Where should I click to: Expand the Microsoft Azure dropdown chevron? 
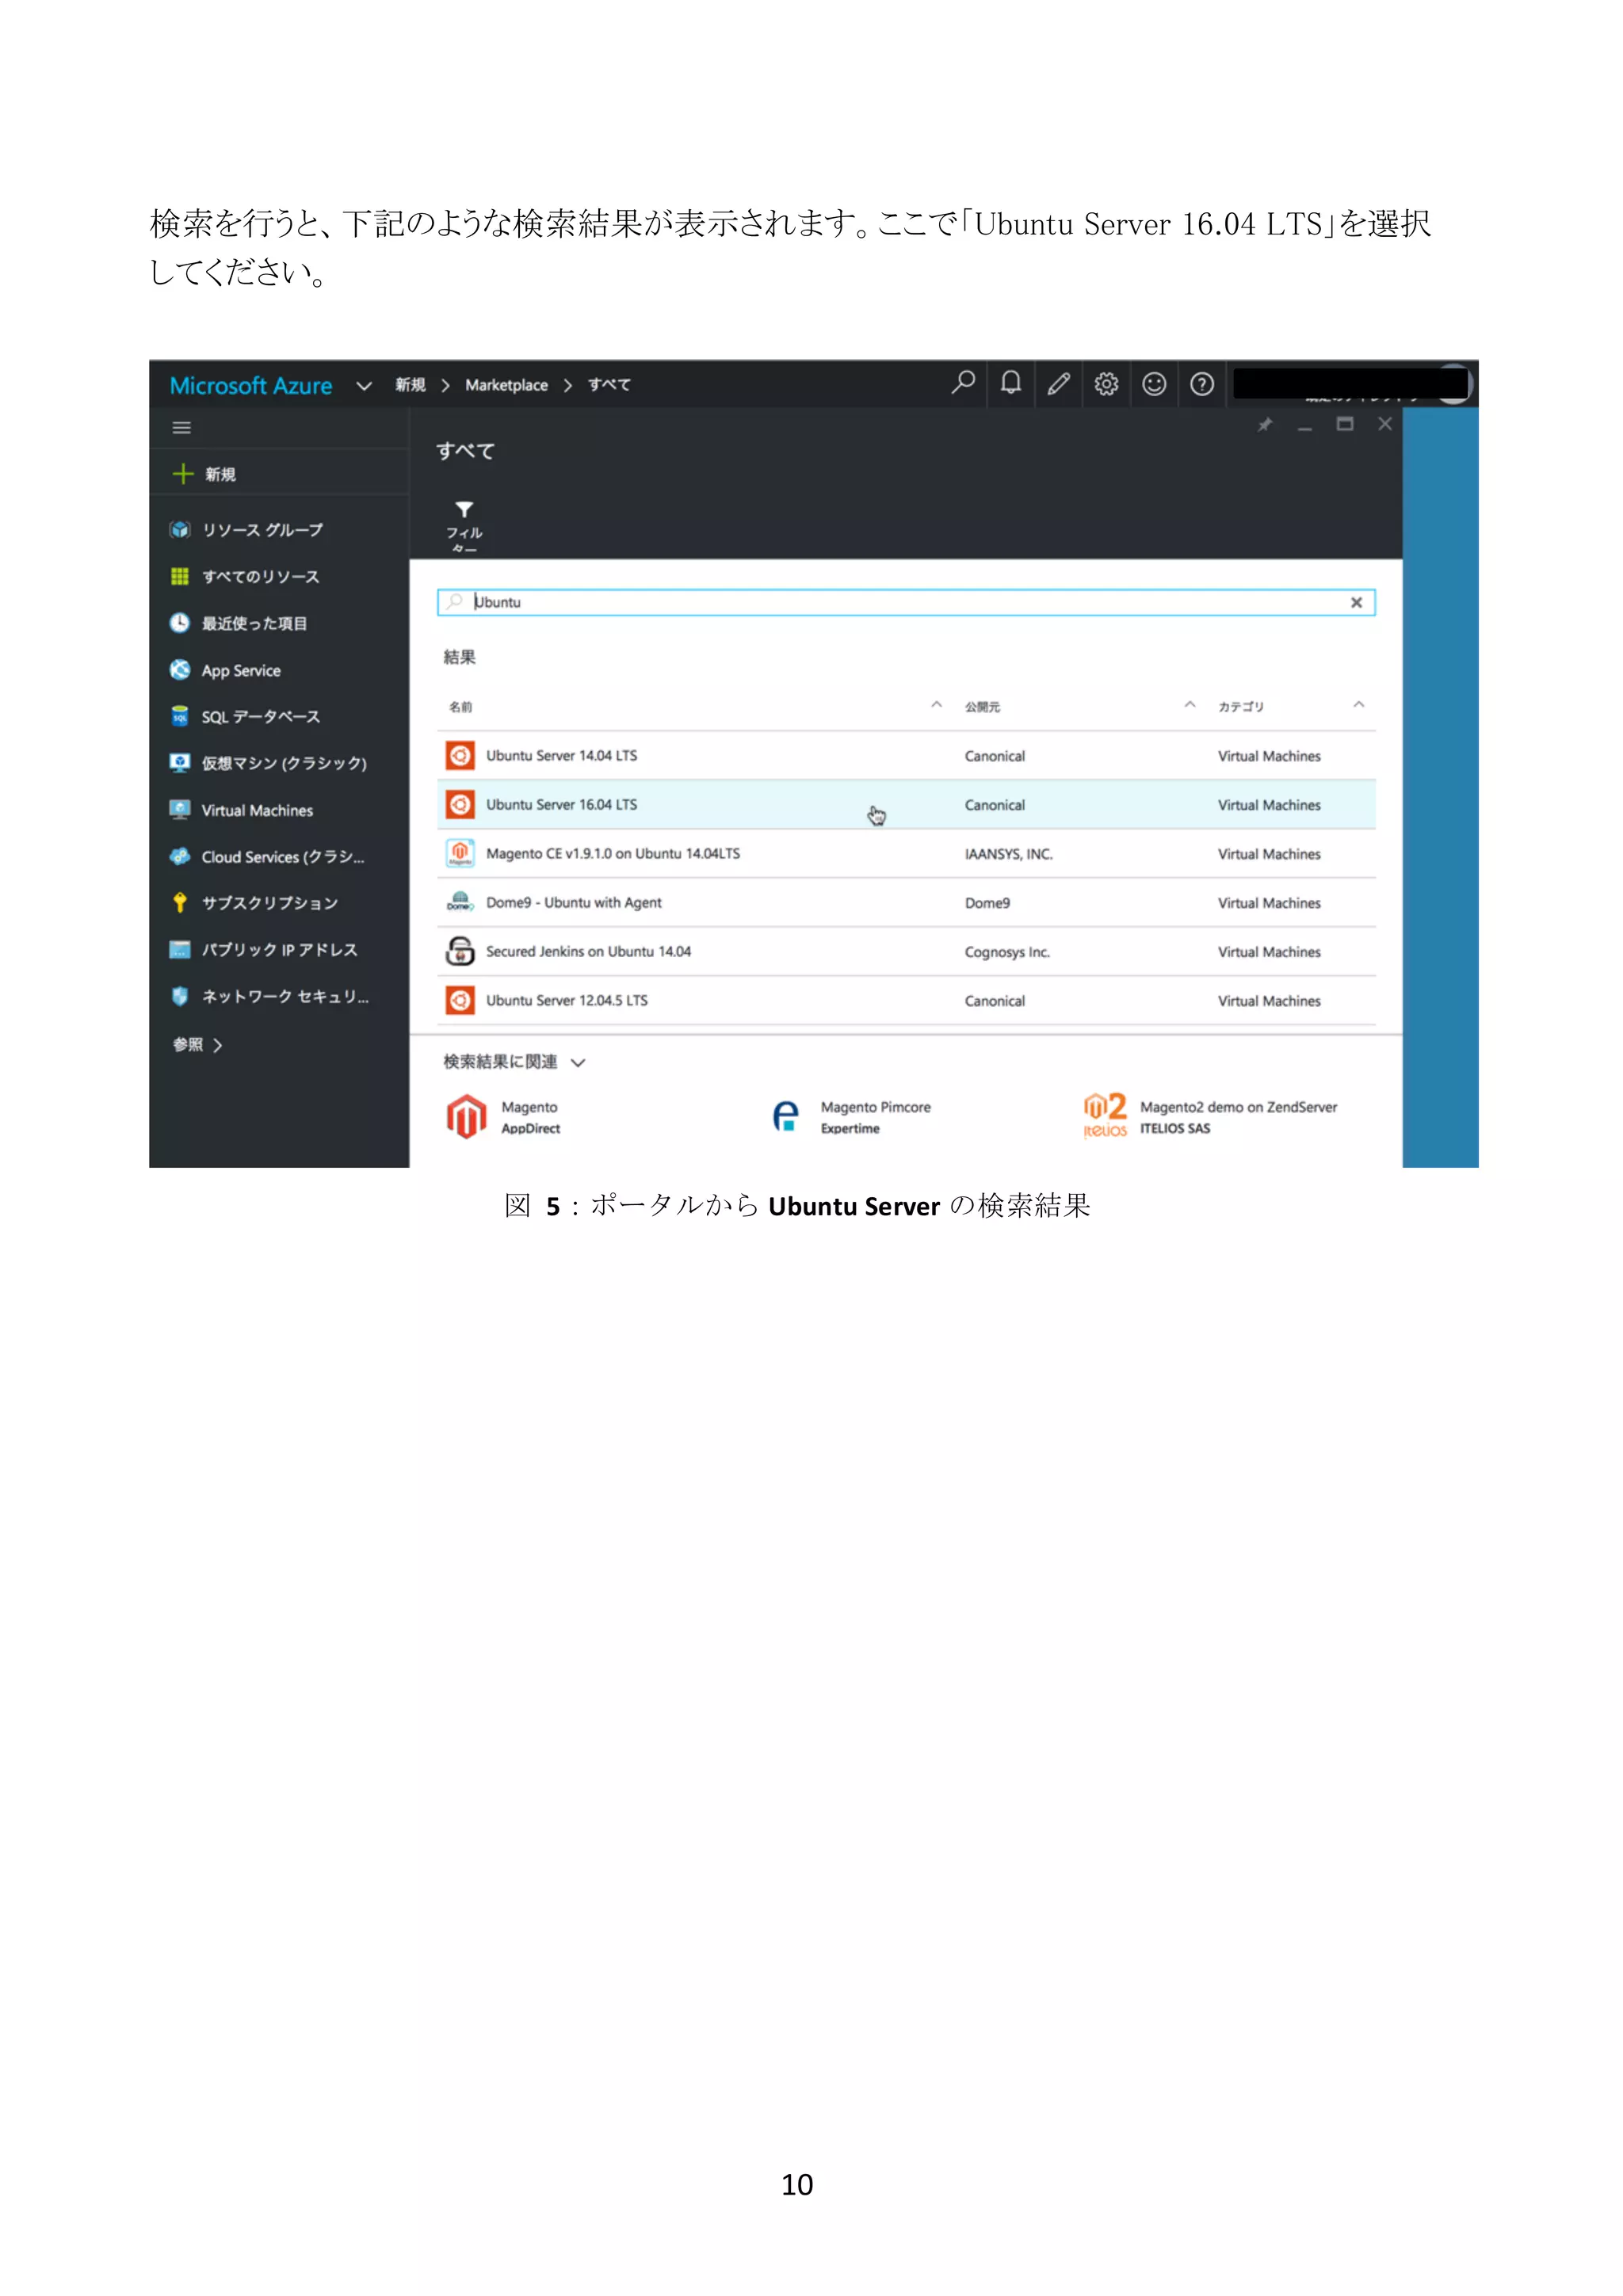364,386
